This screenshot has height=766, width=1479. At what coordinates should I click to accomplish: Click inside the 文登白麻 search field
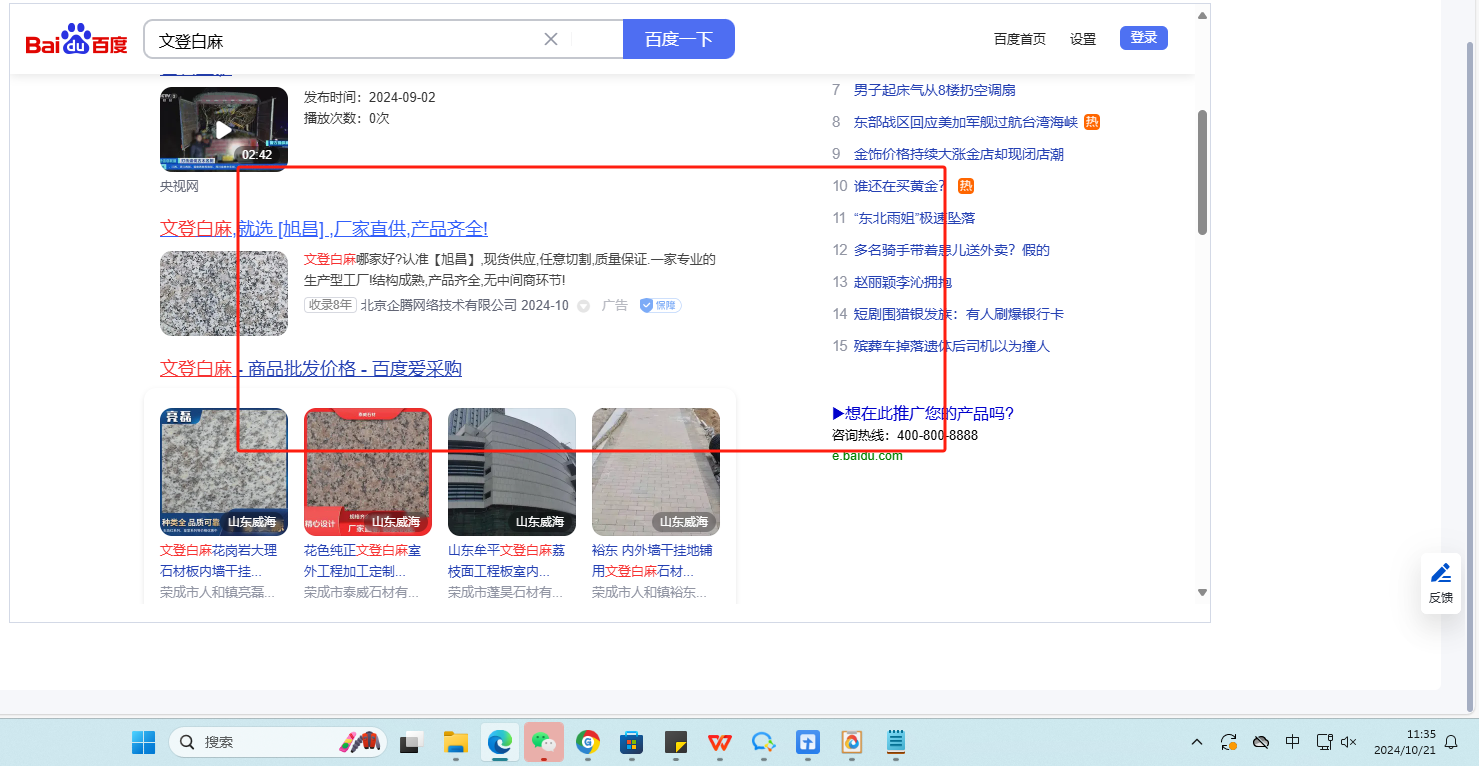[340, 40]
